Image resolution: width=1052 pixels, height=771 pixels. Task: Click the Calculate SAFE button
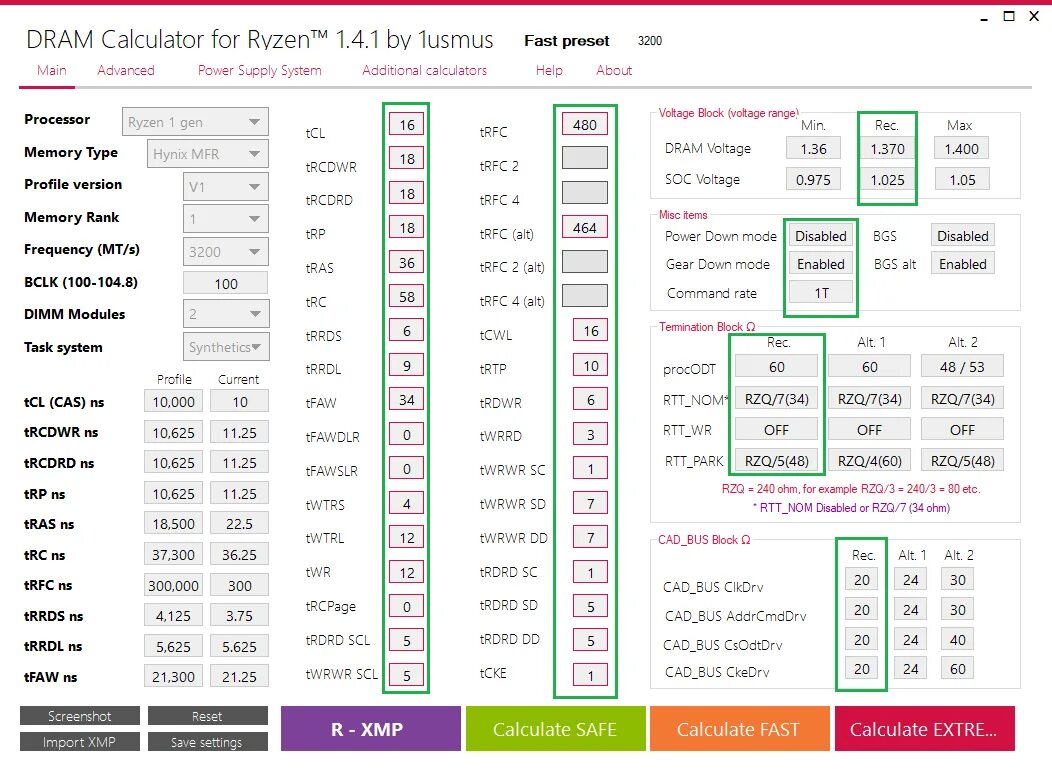tap(555, 728)
